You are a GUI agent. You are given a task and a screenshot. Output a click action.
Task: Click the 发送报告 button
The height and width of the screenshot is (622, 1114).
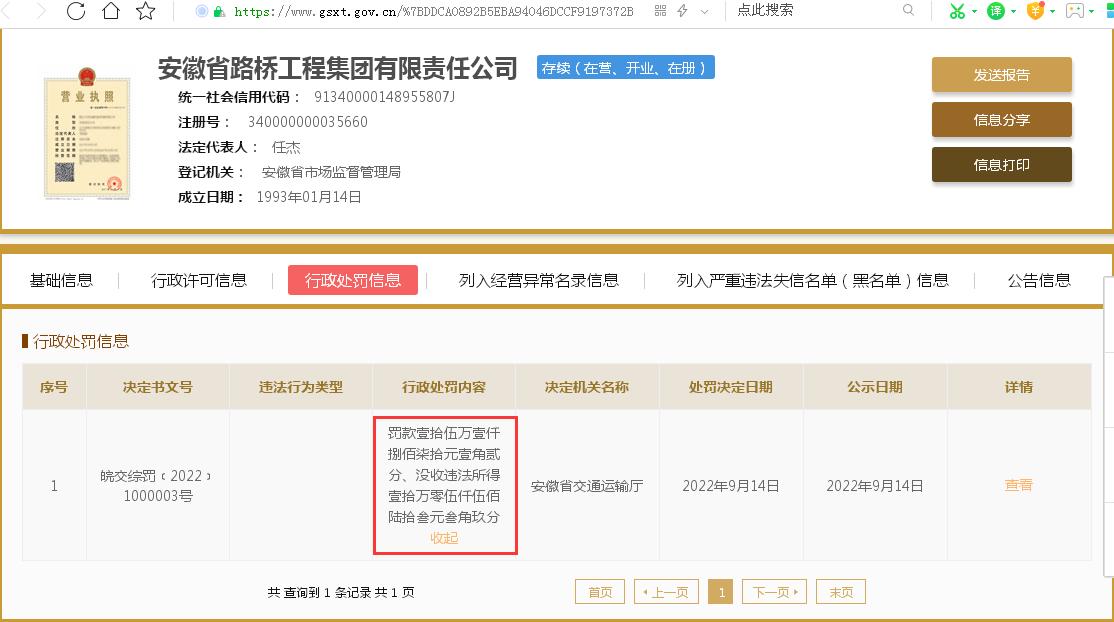[x=1001, y=74]
